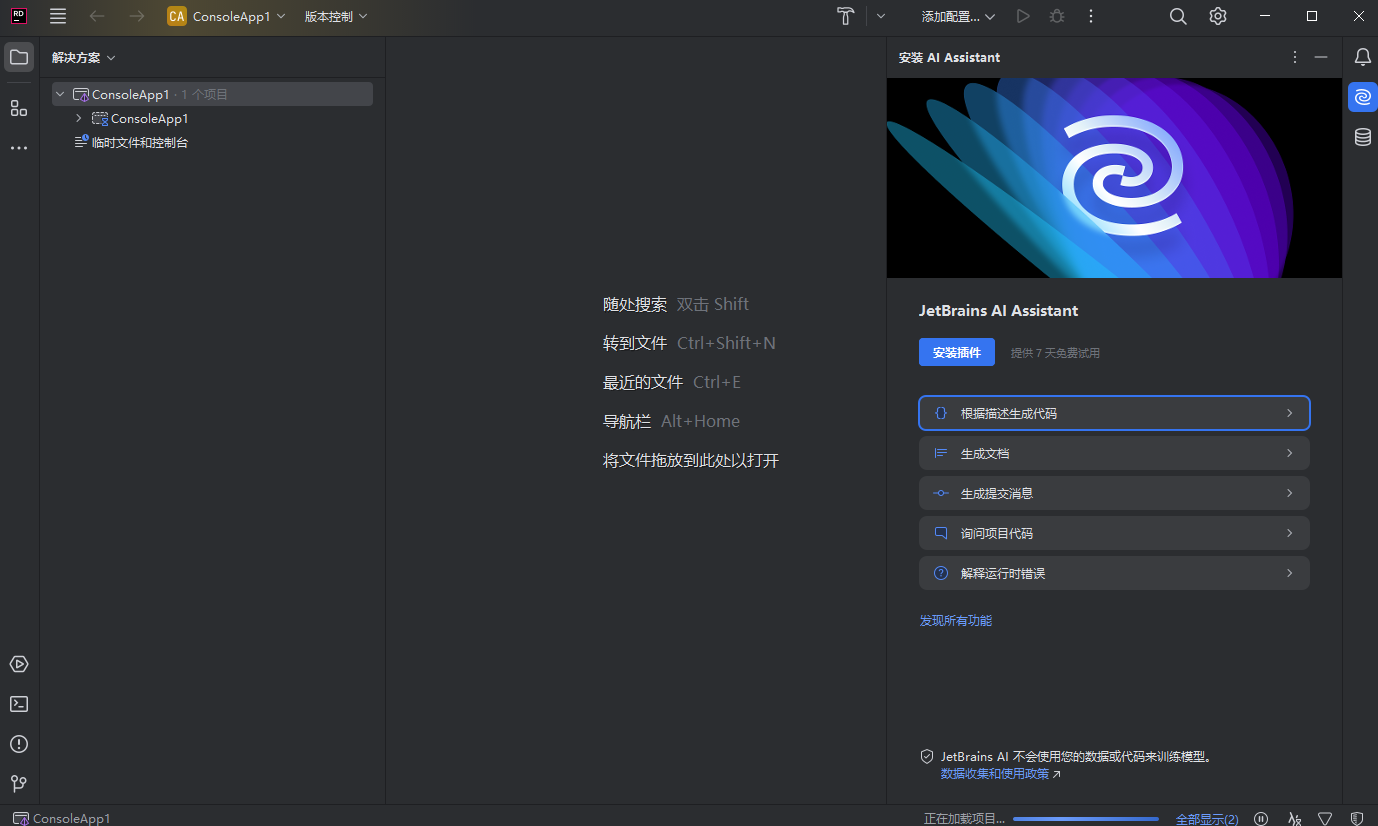1378x826 pixels.
Task: Expand the build options arrow
Action: click(x=881, y=16)
